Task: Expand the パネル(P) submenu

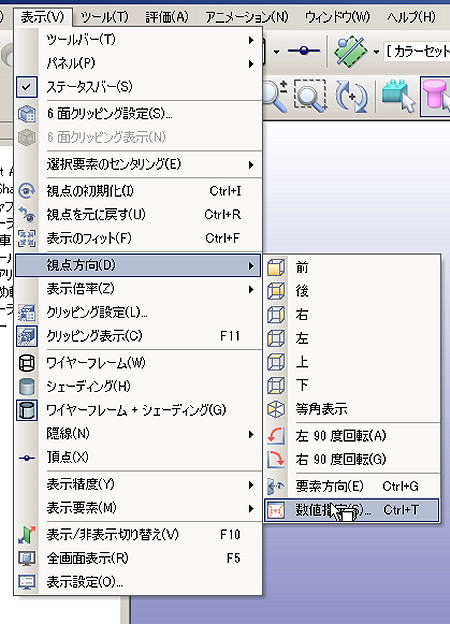Action: 138,63
